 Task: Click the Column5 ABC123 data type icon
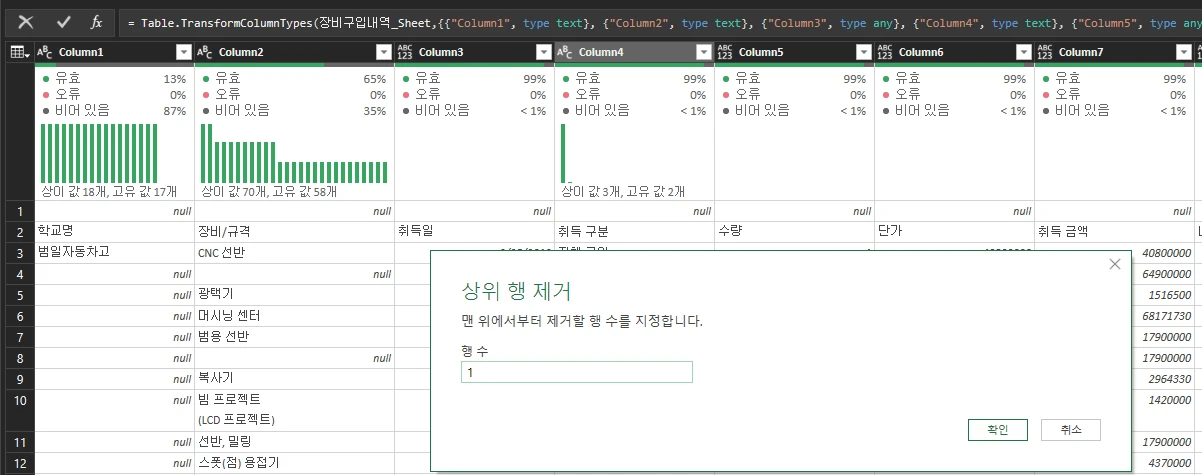coord(725,52)
